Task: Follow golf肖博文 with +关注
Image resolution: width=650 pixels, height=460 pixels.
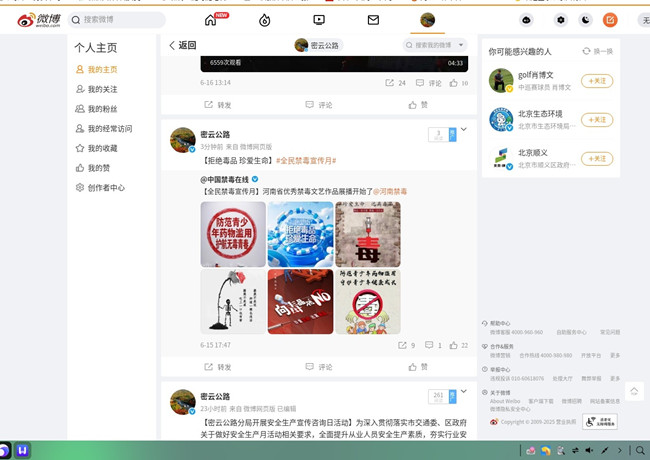Action: tap(597, 81)
